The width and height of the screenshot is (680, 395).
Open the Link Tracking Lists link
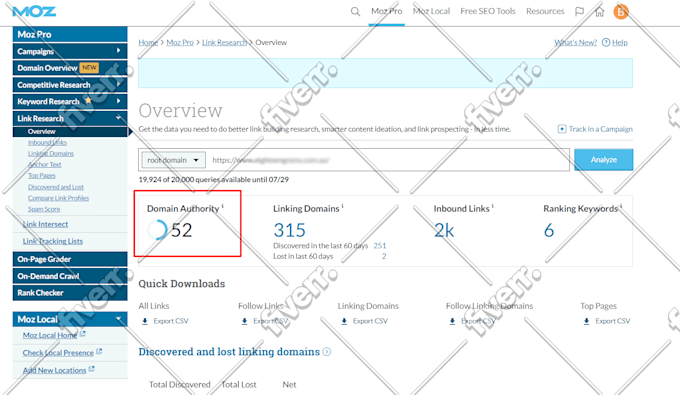(x=52, y=241)
